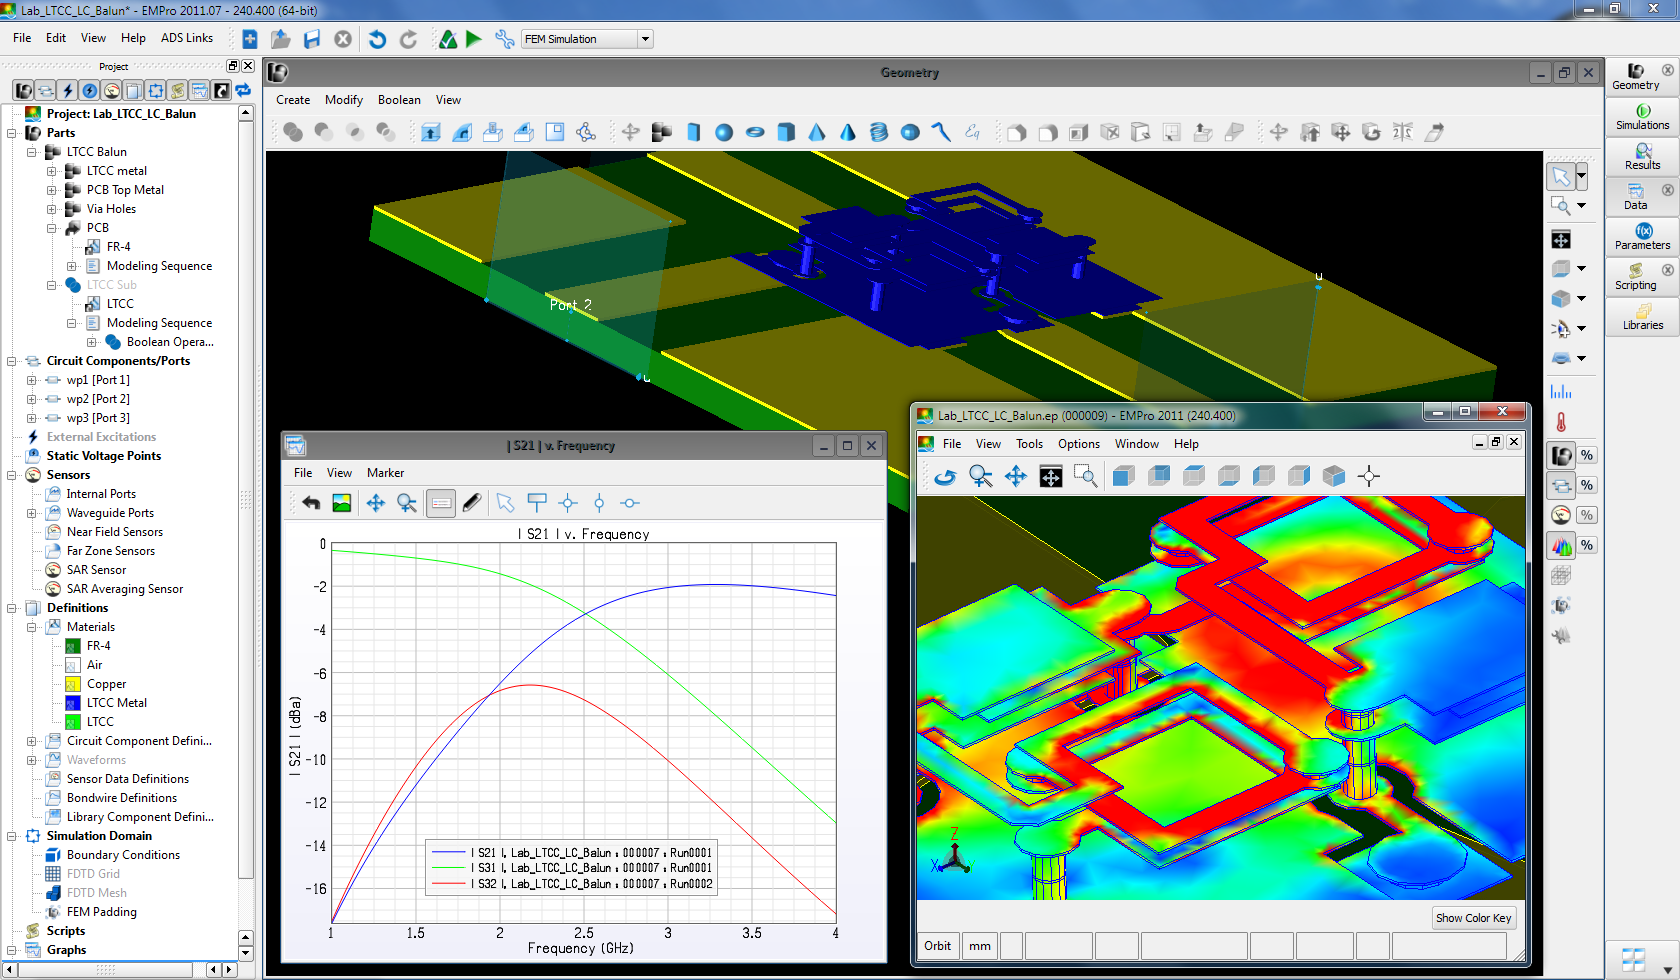Open the Boolean menu in Geometry window
Screen dimensions: 1680x980
coord(399,100)
